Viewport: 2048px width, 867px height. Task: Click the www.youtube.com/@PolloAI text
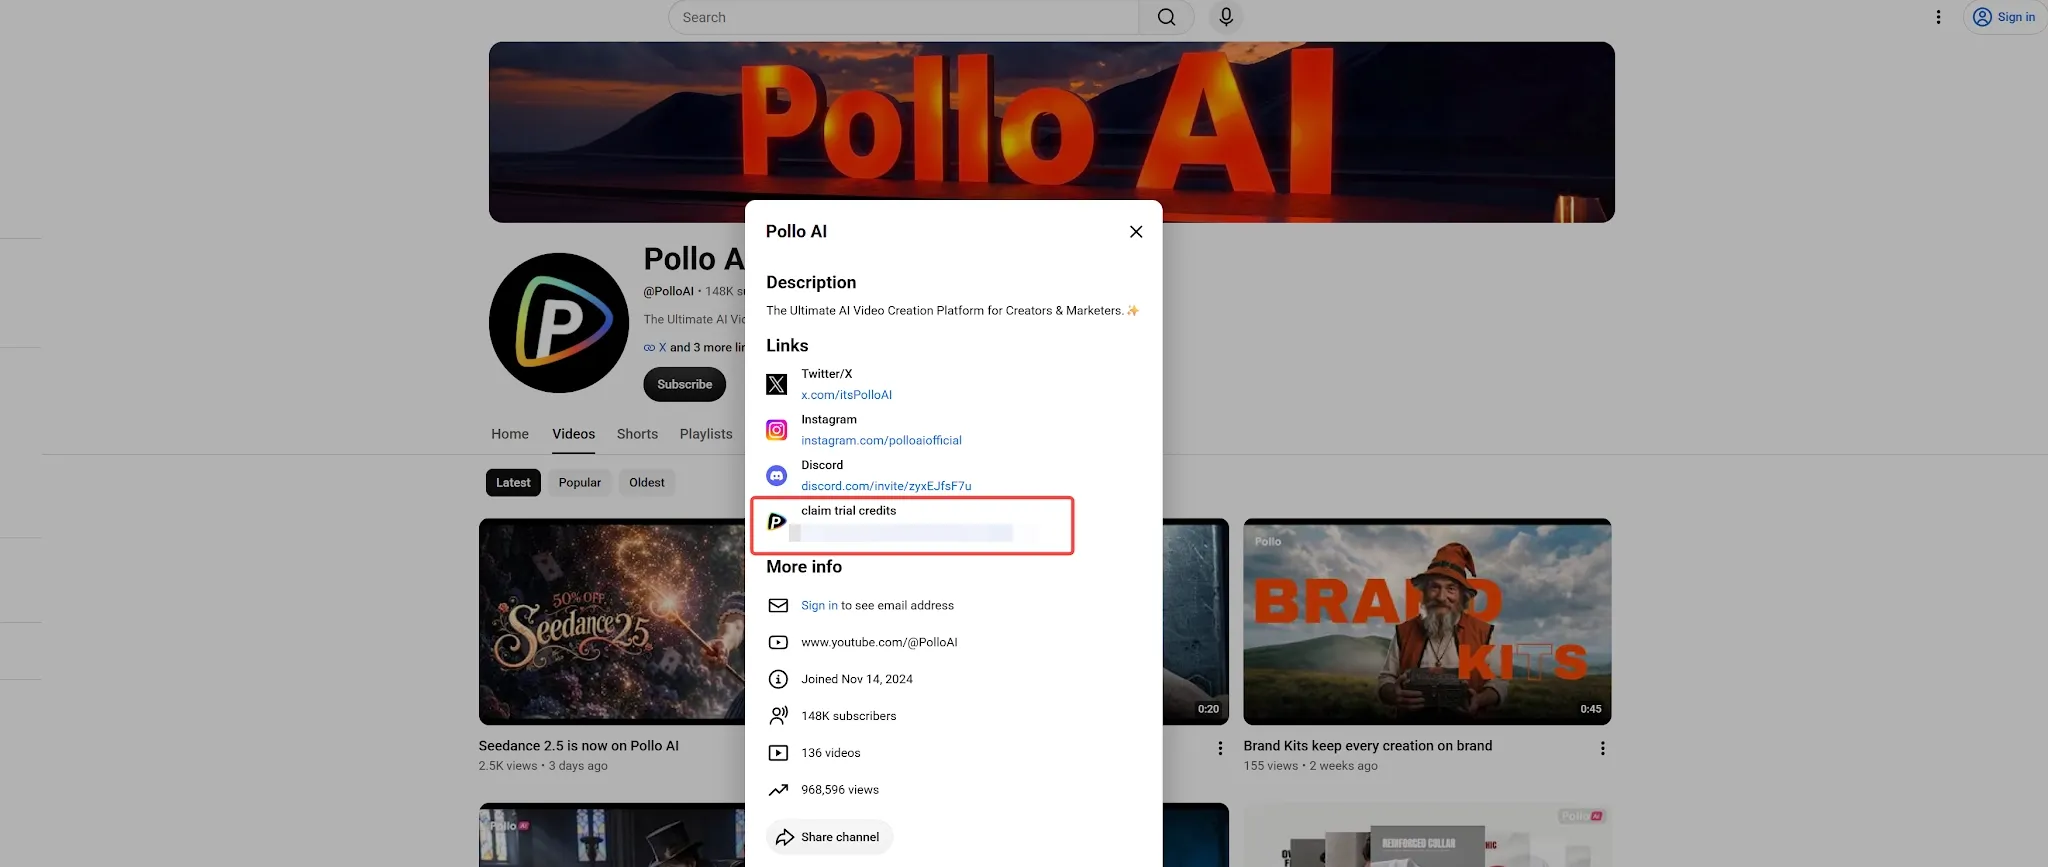tap(879, 642)
